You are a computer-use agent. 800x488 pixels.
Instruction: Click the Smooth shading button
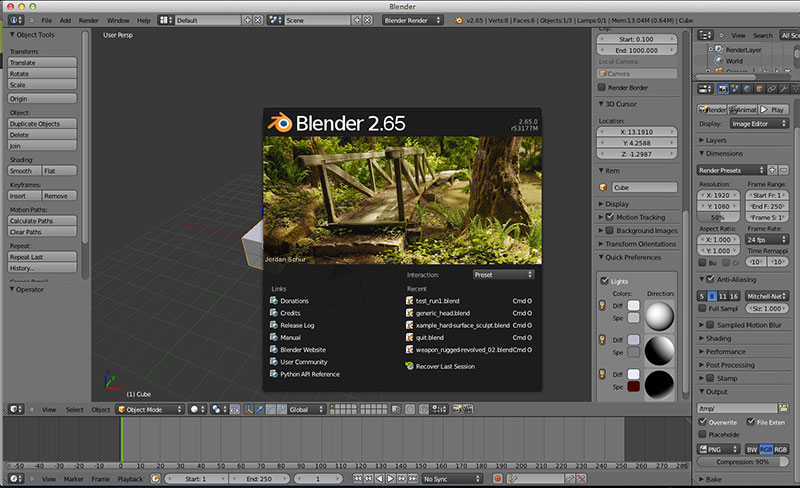(24, 170)
